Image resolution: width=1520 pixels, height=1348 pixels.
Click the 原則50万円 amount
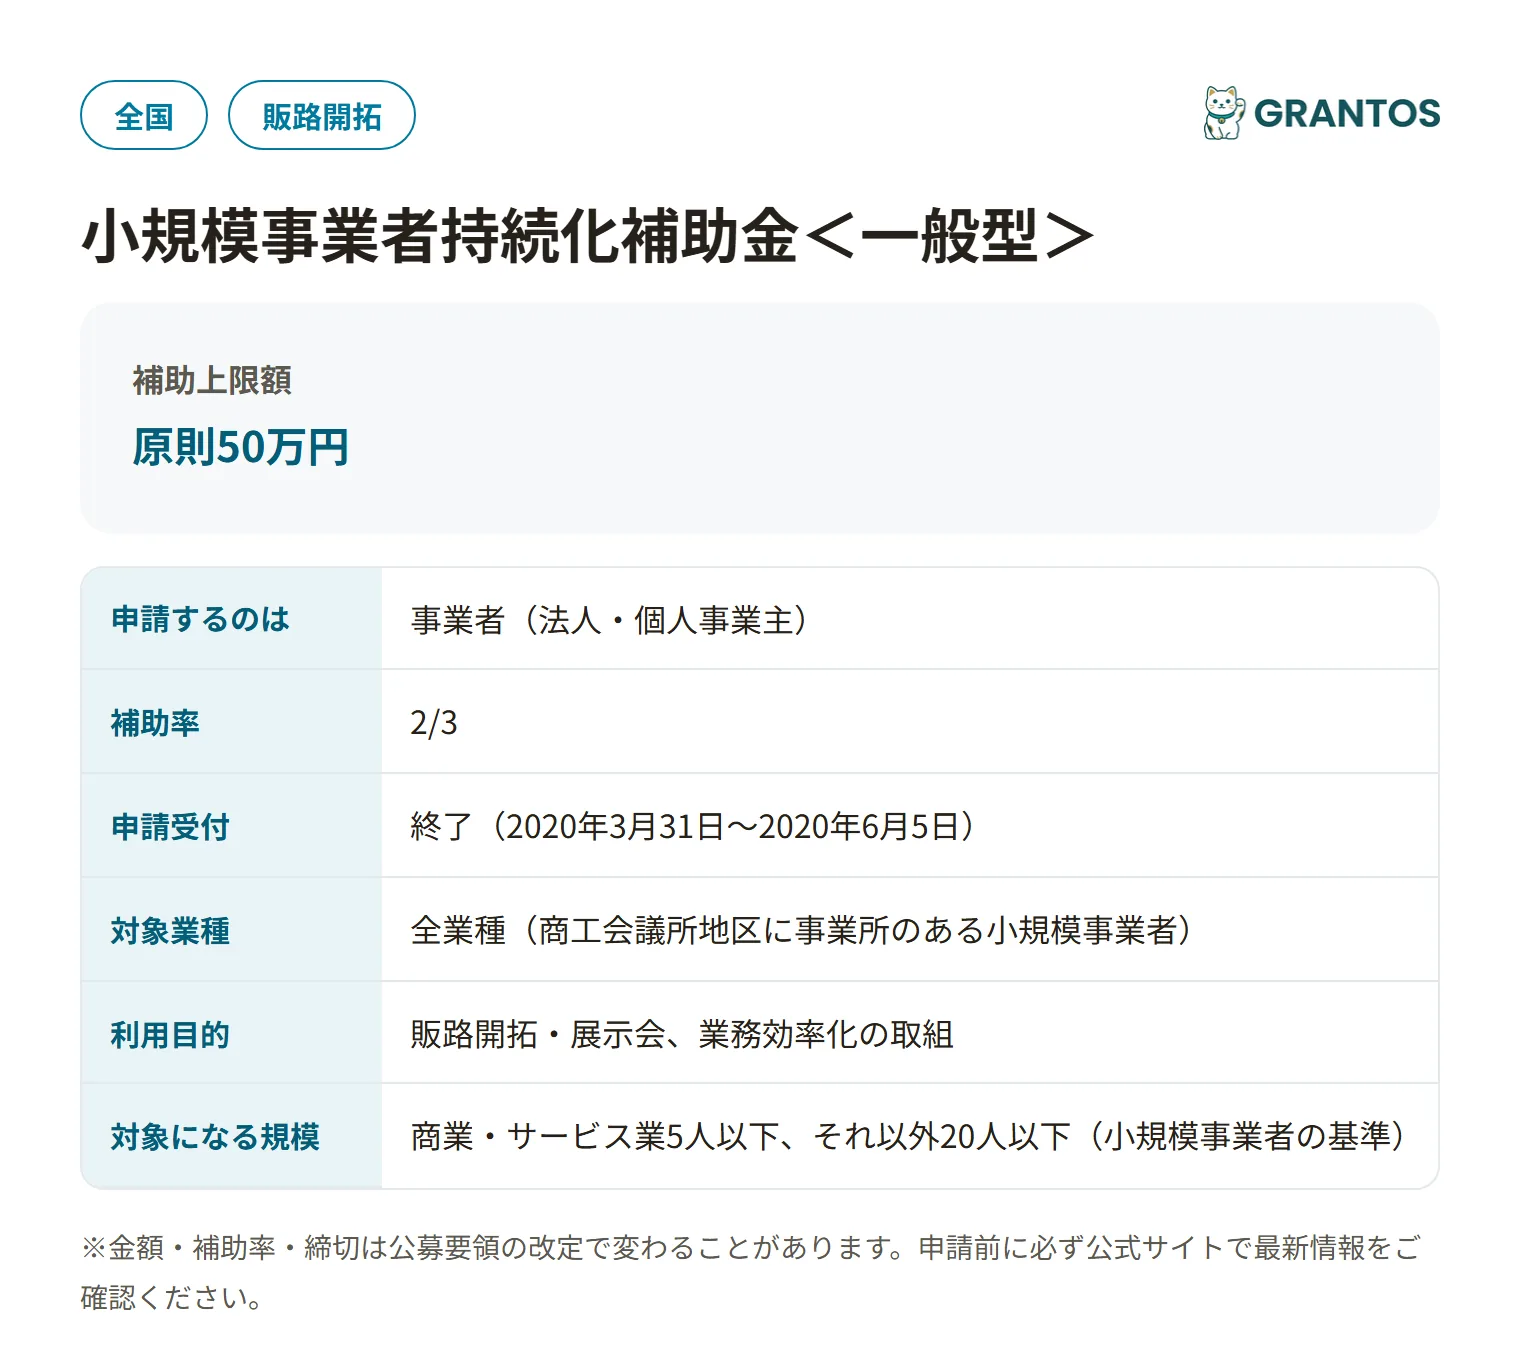pos(240,447)
